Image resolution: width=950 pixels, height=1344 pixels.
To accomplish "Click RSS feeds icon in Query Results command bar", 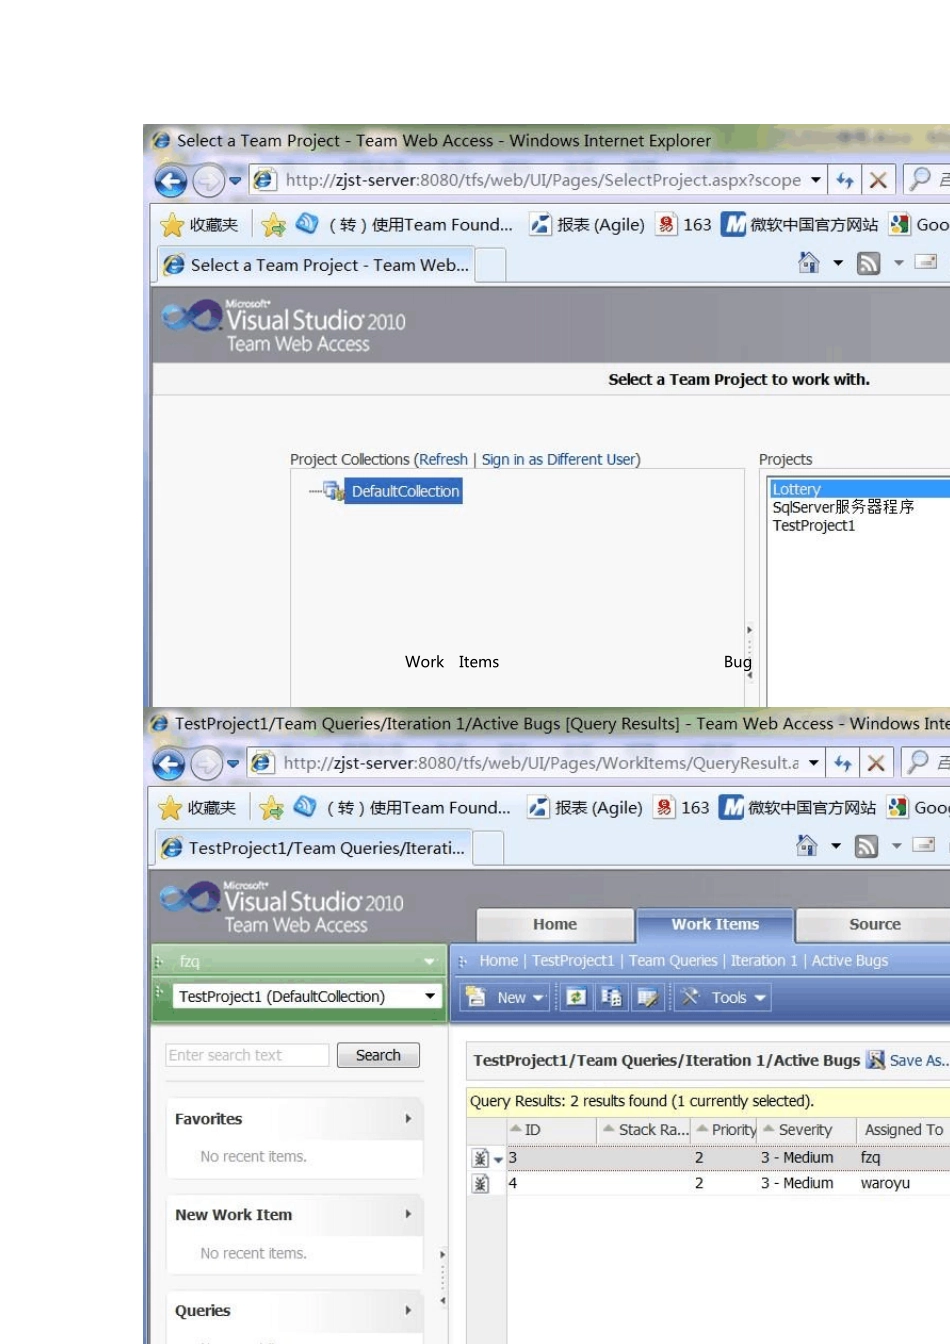I will 866,846.
